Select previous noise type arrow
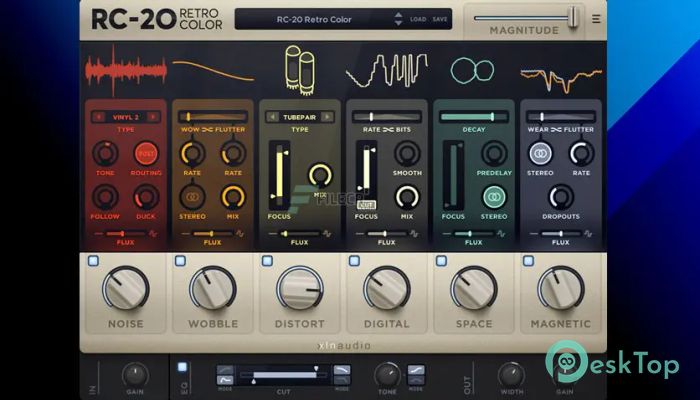This screenshot has height=400, width=700. [x=98, y=117]
